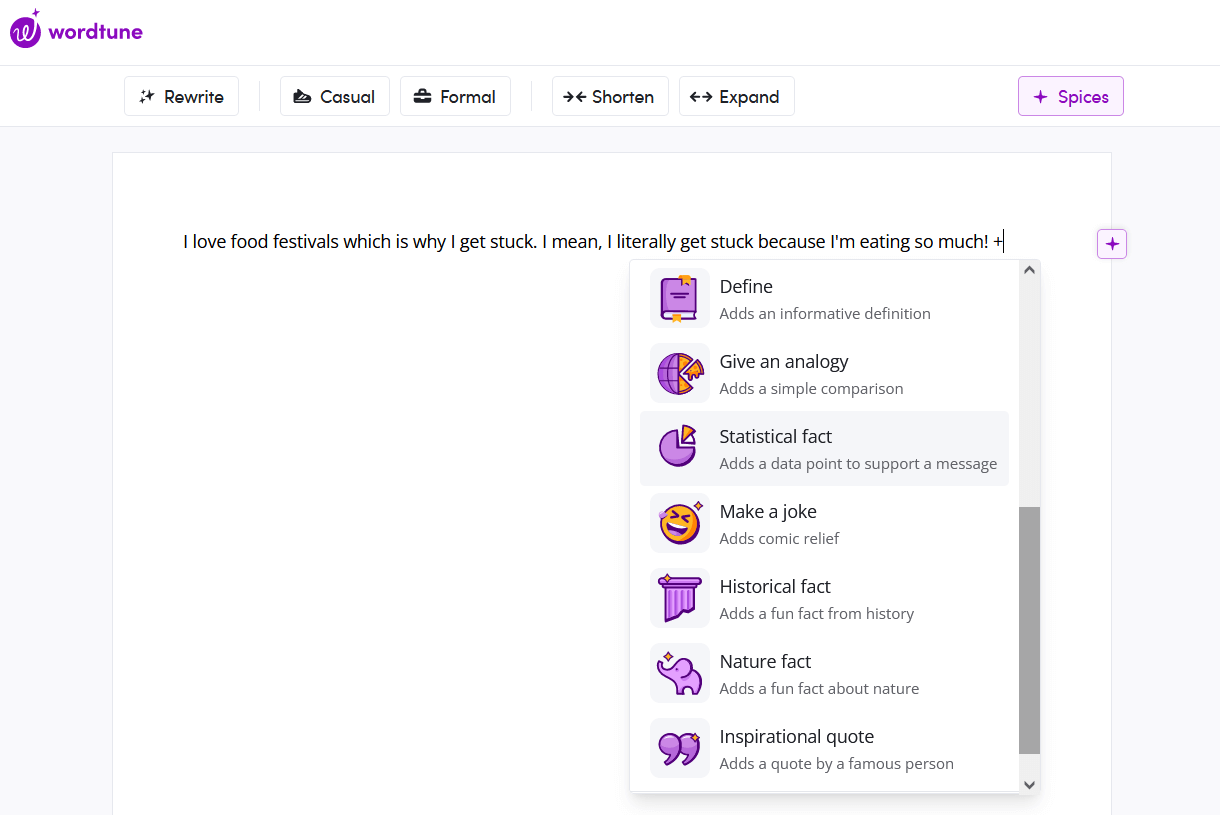Click the Nature fact elephant icon
This screenshot has width=1220, height=815.
[680, 673]
